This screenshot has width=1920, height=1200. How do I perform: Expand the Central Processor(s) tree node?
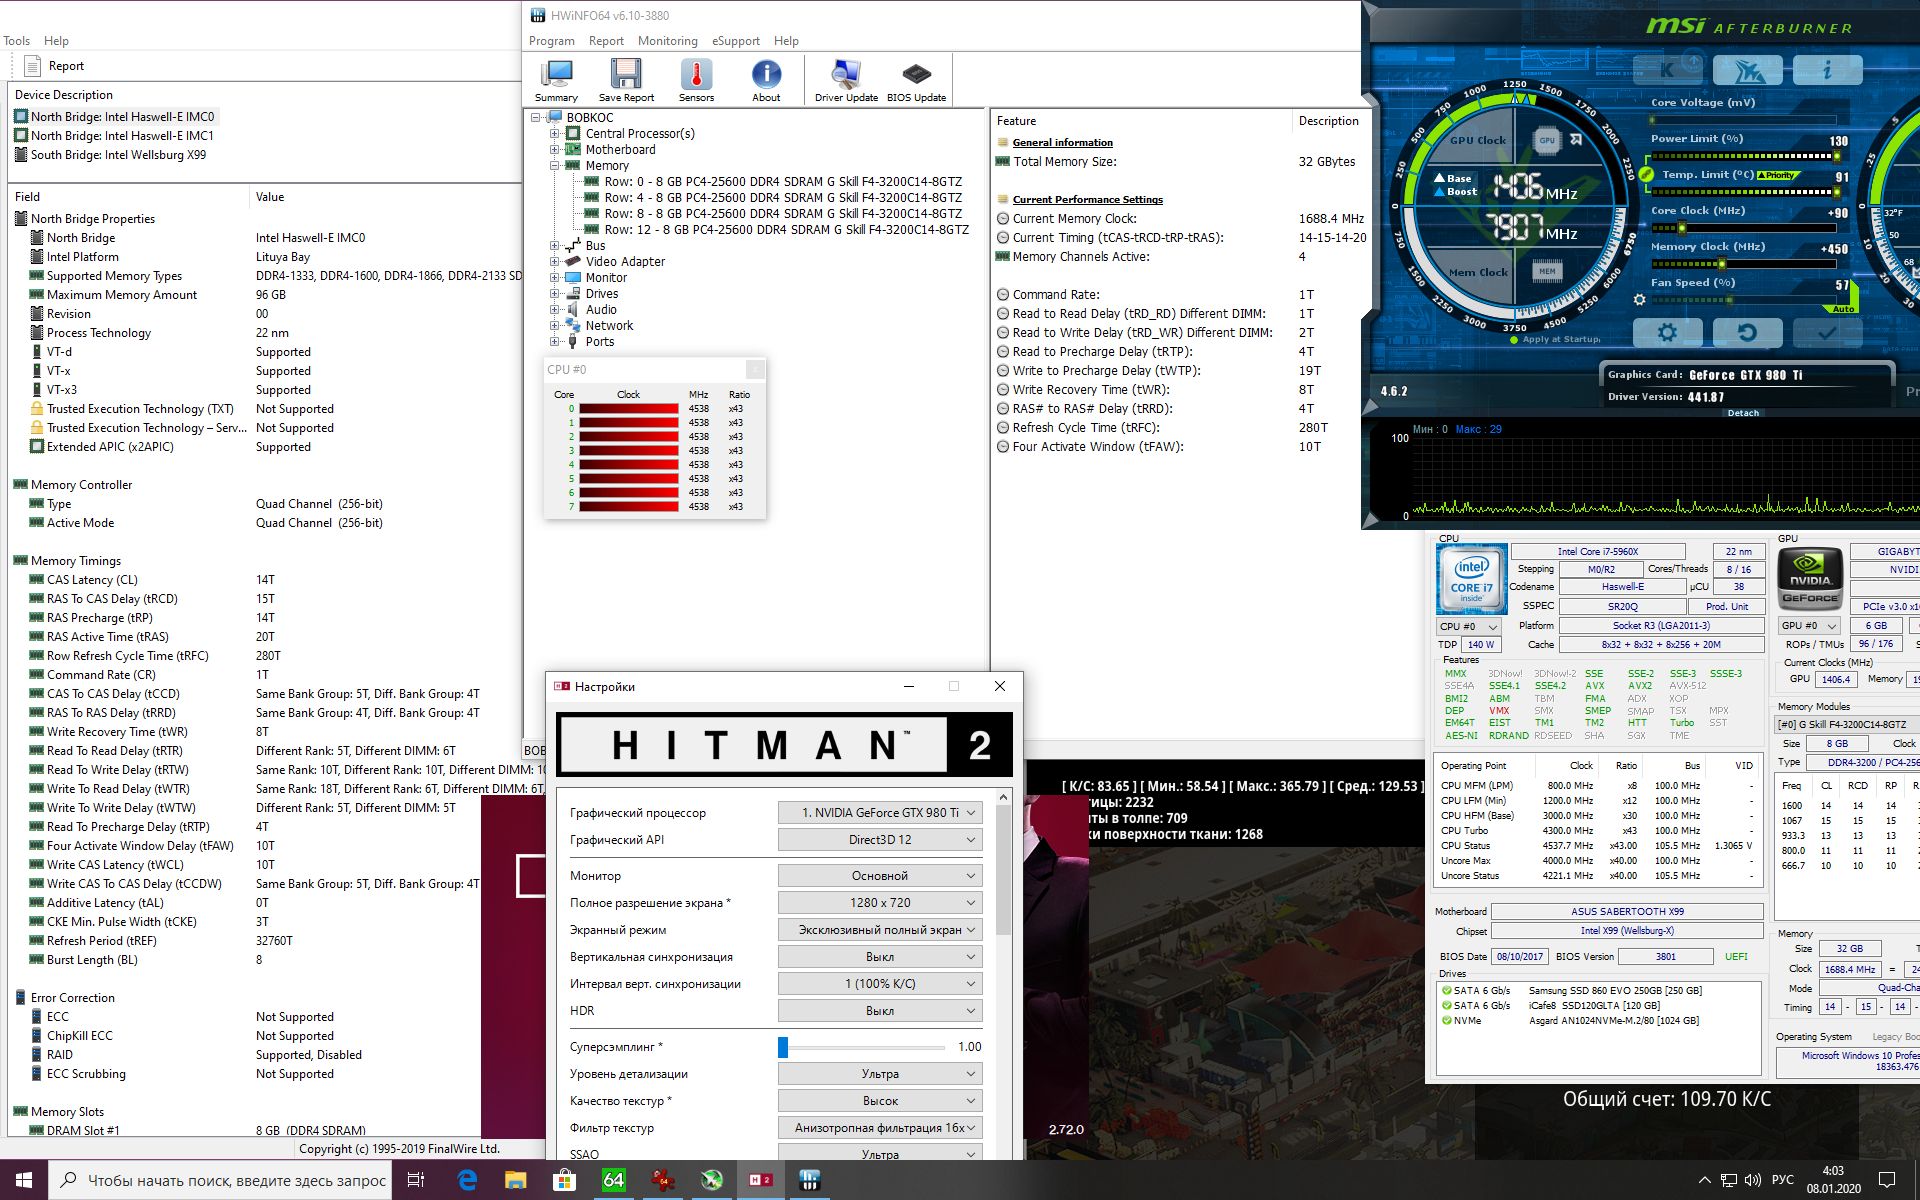point(554,134)
